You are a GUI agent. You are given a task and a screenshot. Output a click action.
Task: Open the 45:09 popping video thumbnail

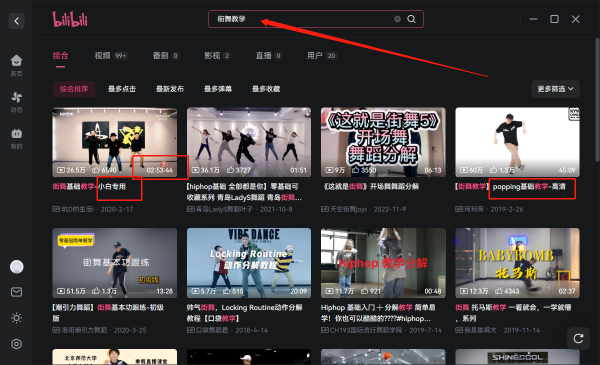pos(517,142)
